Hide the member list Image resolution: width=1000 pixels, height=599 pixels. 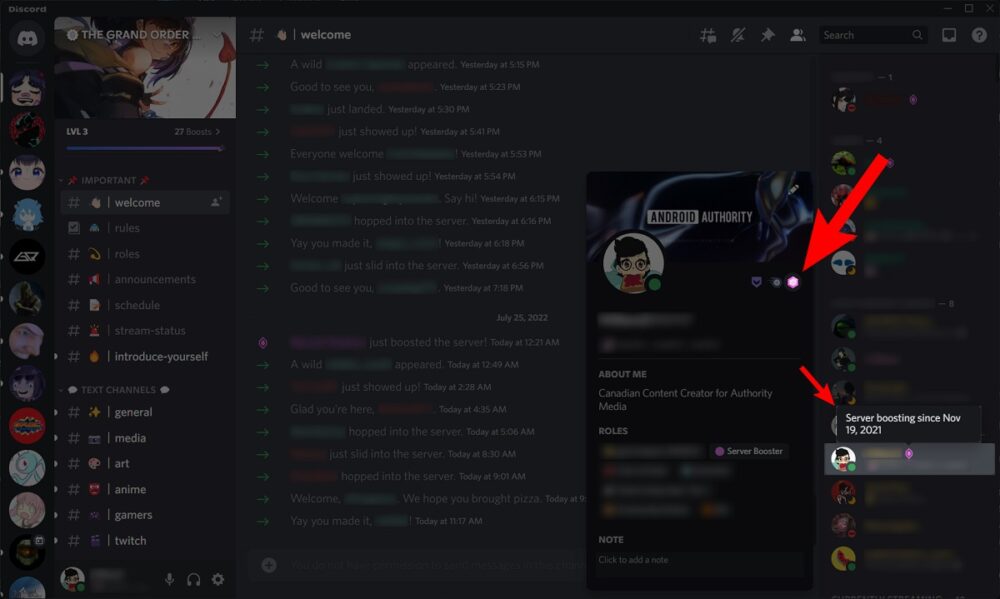(x=797, y=34)
